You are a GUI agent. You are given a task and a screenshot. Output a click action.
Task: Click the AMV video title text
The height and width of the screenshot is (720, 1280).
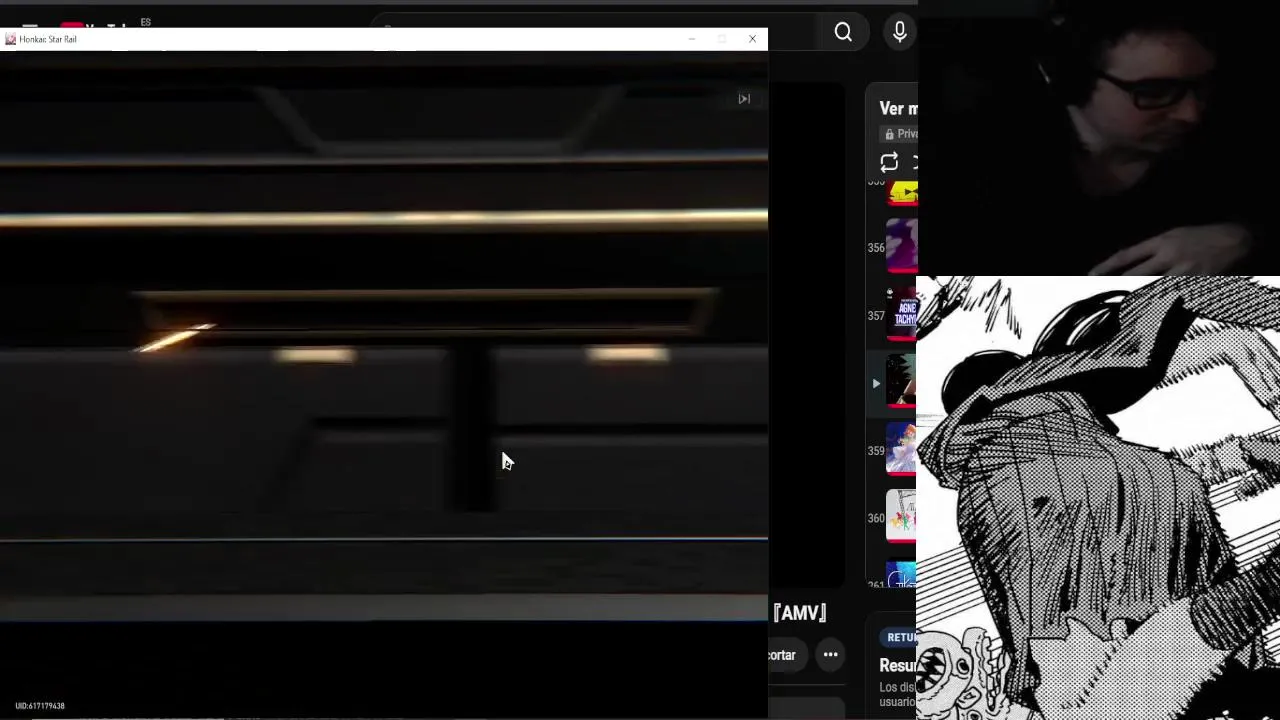800,613
